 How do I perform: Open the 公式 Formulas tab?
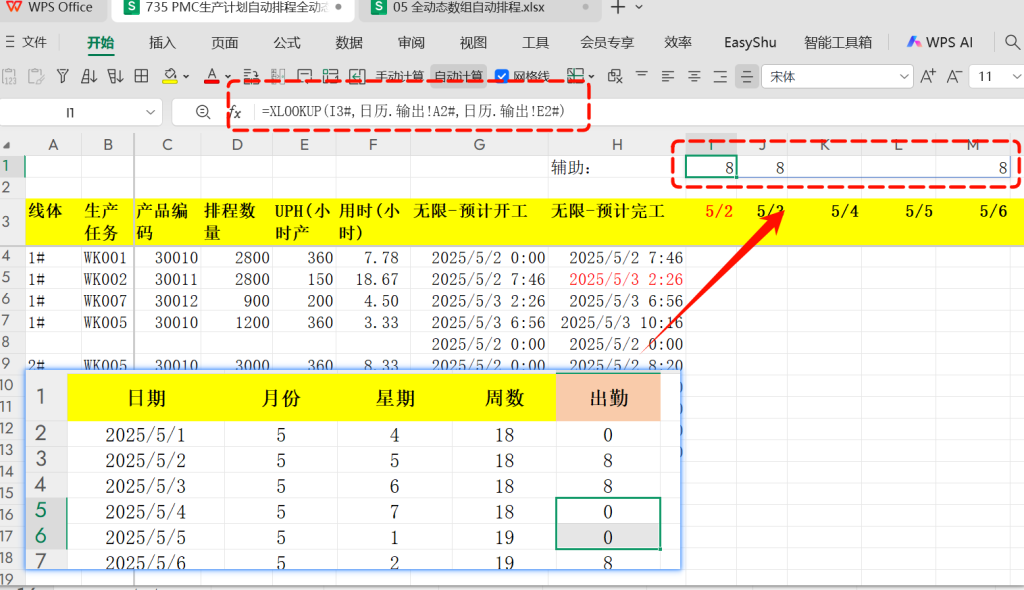tap(287, 42)
